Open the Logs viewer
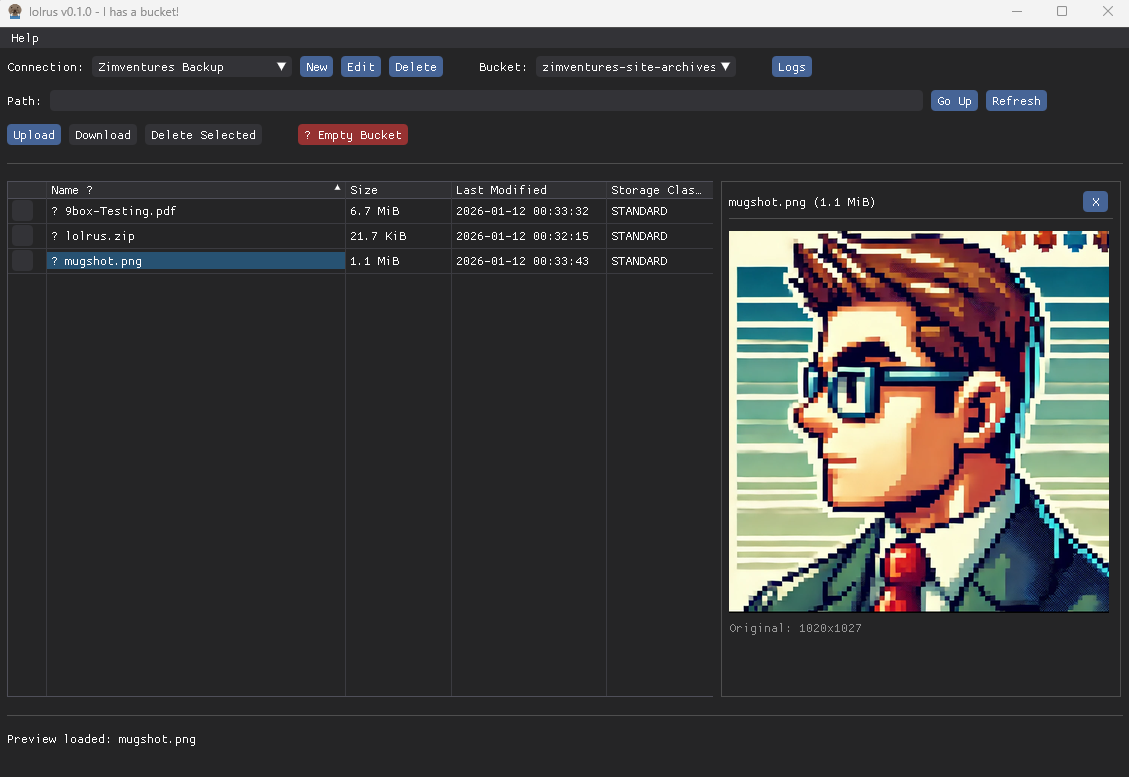Viewport: 1129px width, 777px height. (x=791, y=67)
